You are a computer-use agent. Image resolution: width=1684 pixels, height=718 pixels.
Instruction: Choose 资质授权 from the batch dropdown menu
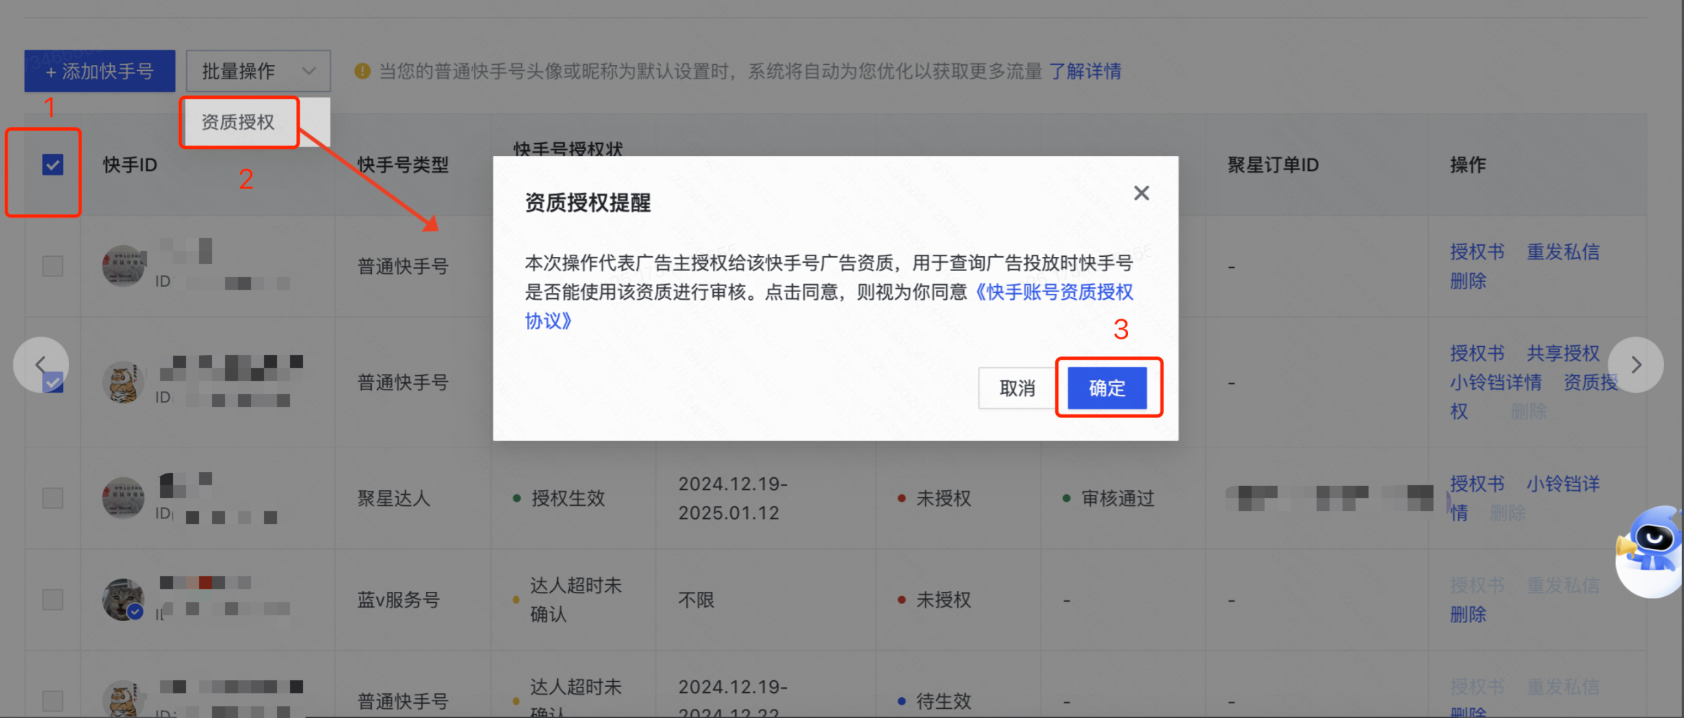pyautogui.click(x=238, y=122)
